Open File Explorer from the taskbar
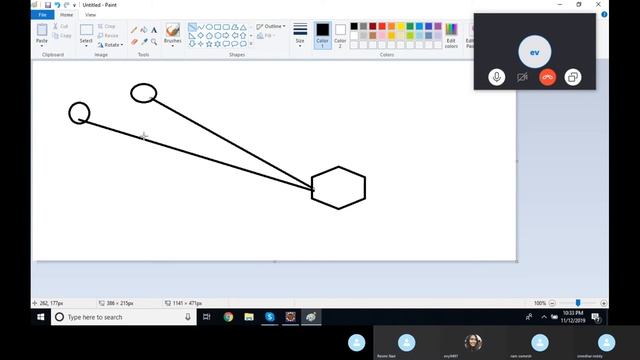 pyautogui.click(x=249, y=317)
